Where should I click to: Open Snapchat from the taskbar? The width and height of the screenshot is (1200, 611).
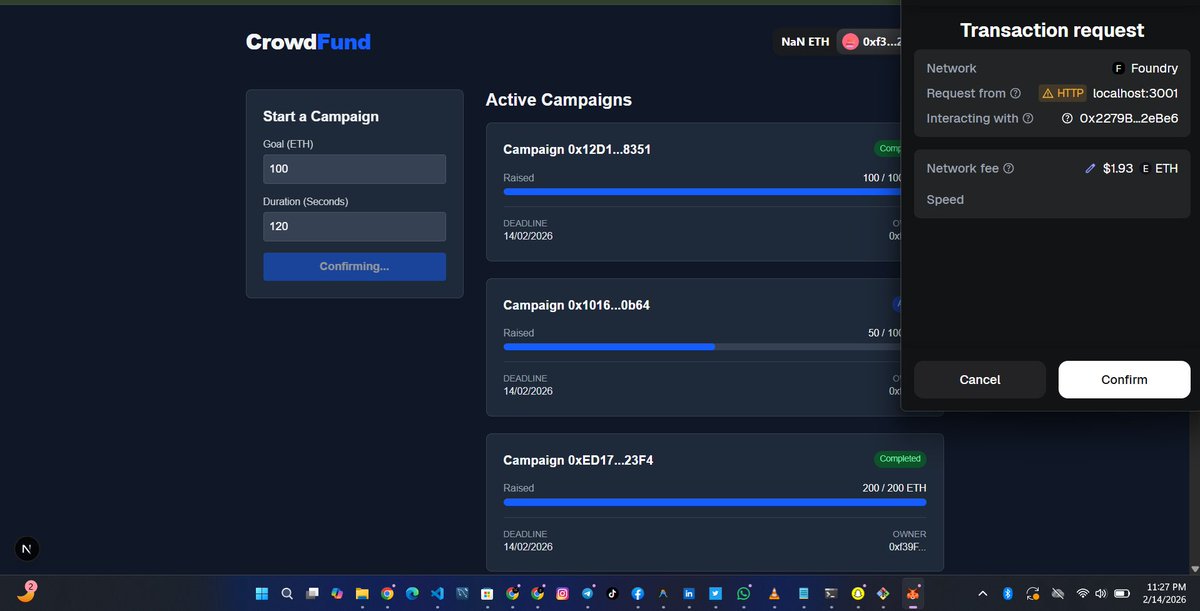pyautogui.click(x=859, y=593)
